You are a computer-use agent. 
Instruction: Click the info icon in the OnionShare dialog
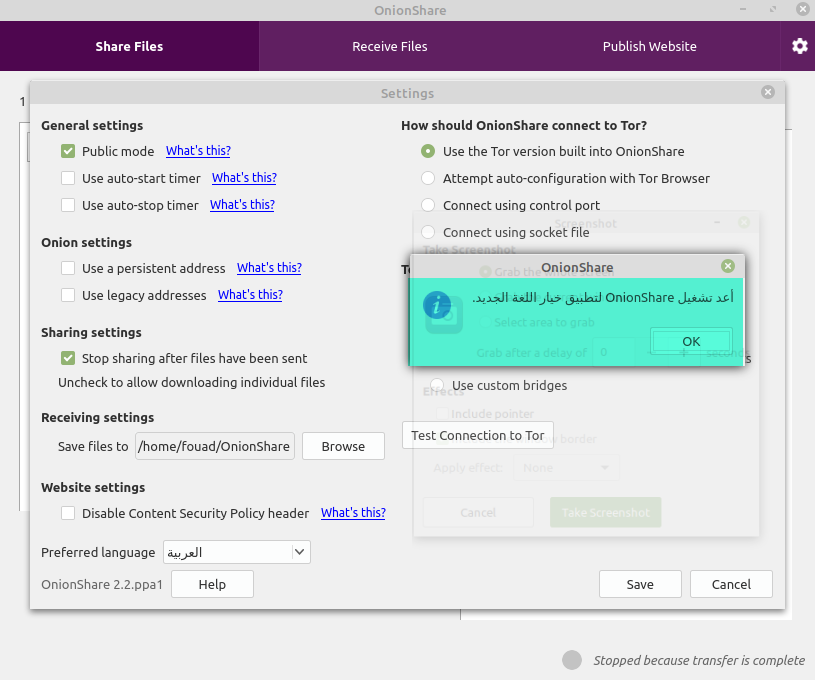click(437, 305)
